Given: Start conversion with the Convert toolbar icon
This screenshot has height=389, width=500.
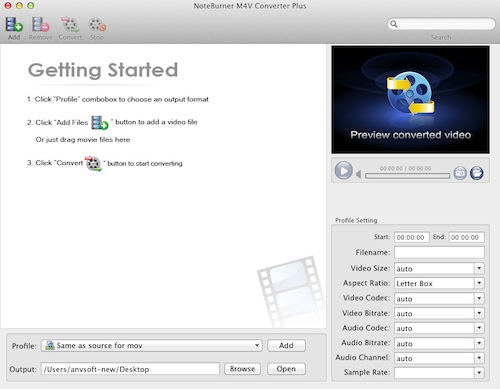Looking at the screenshot, I should tap(70, 25).
